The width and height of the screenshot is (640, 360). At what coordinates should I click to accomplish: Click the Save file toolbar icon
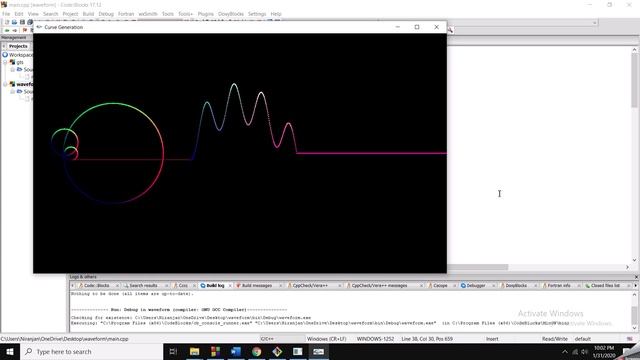(x=22, y=22)
